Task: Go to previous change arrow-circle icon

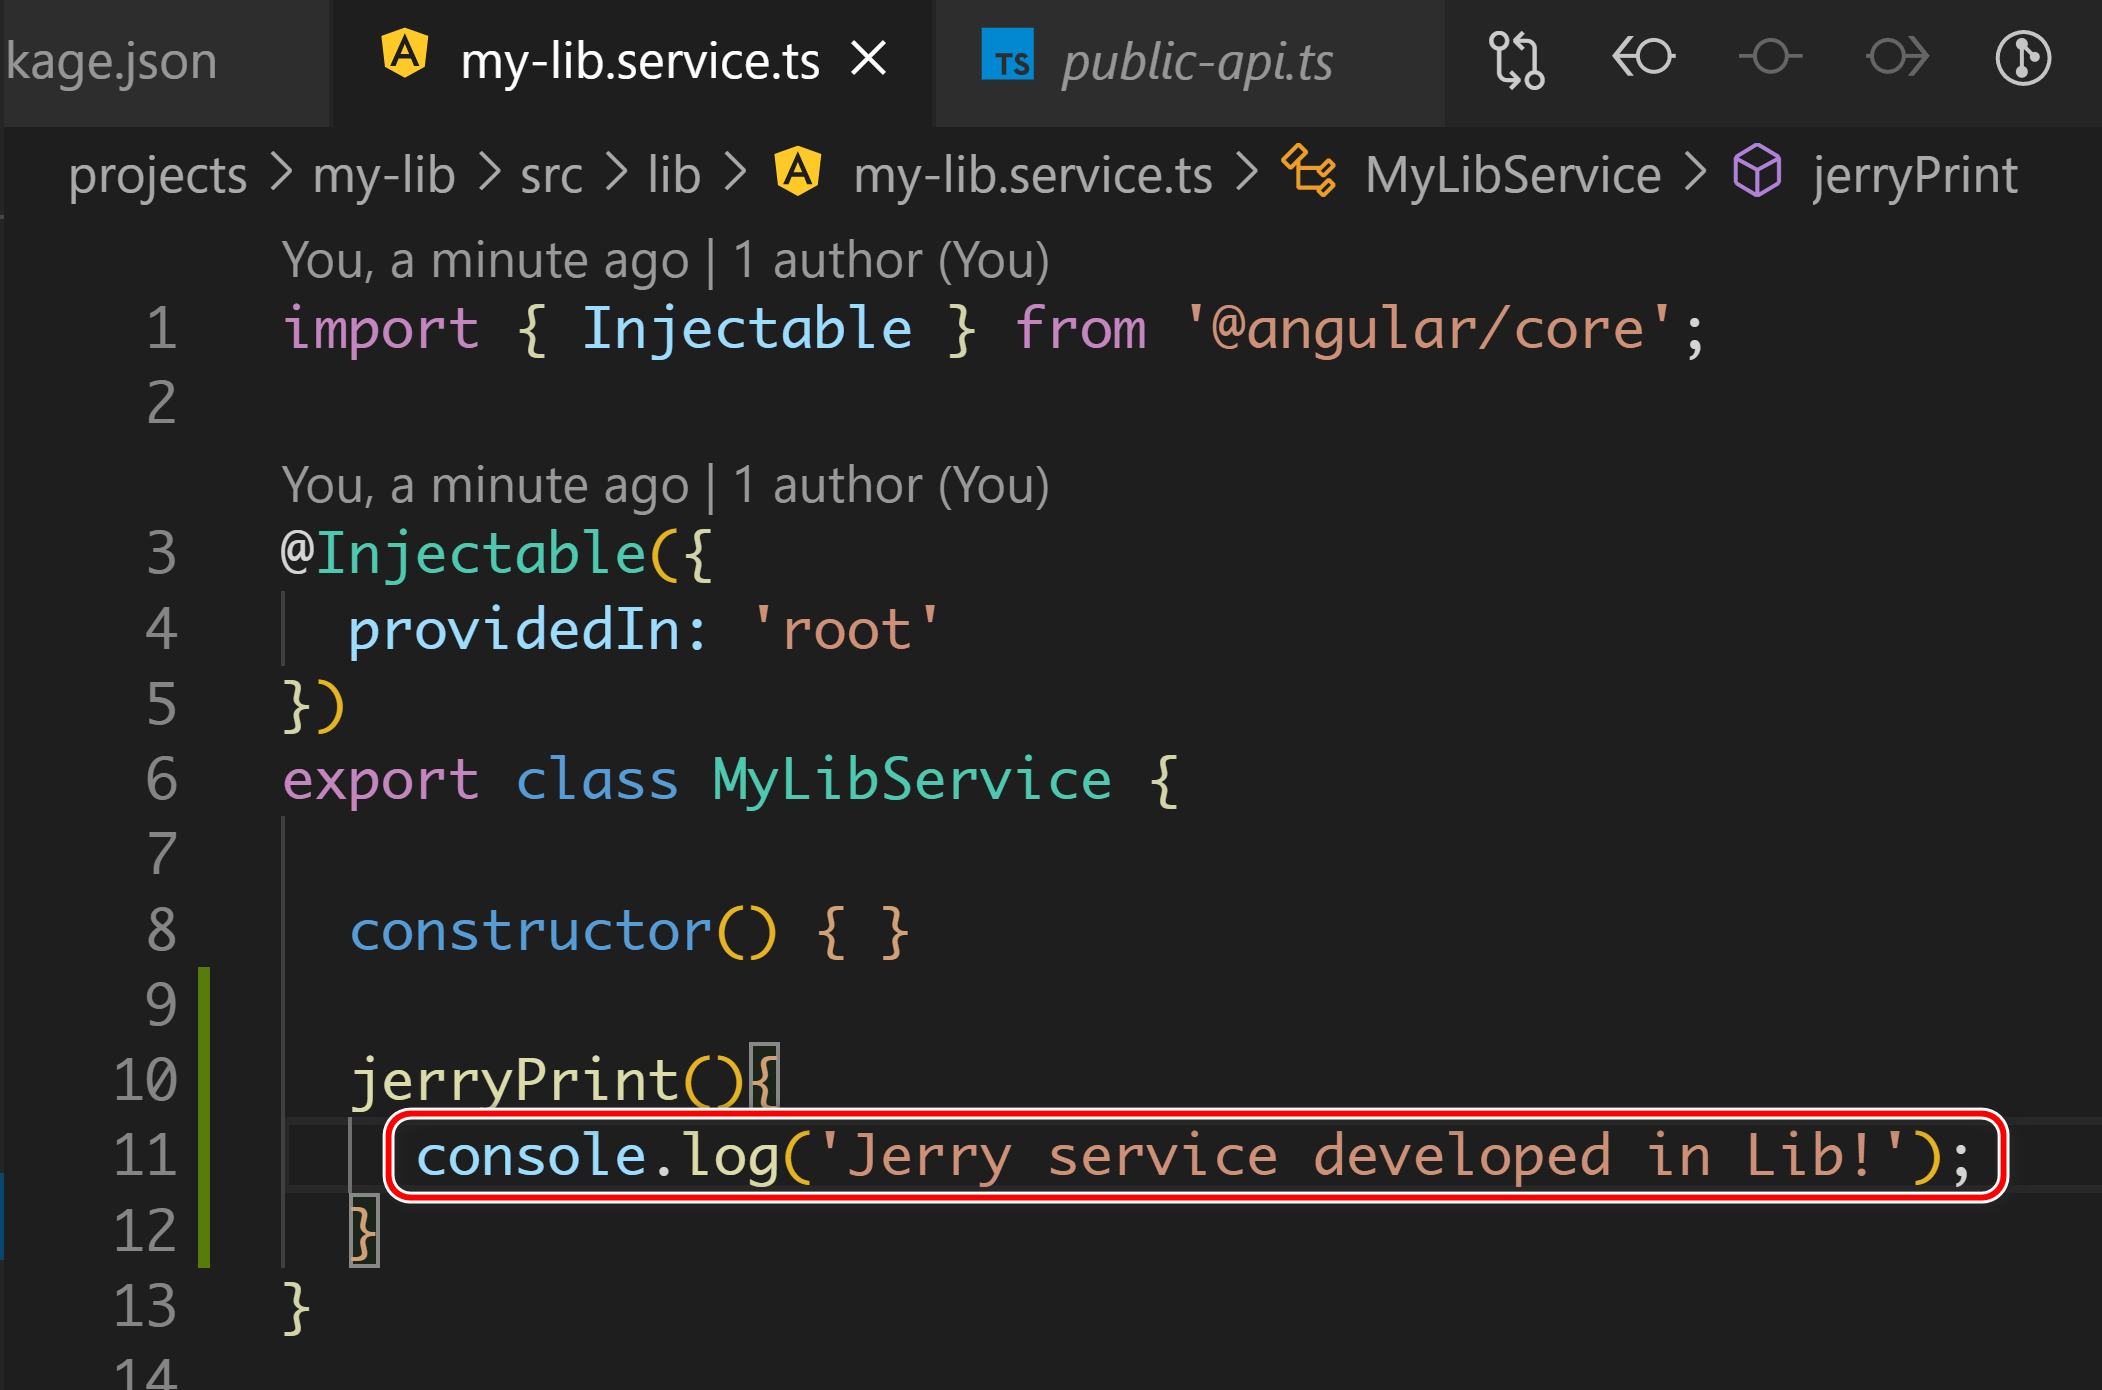Action: [1643, 57]
